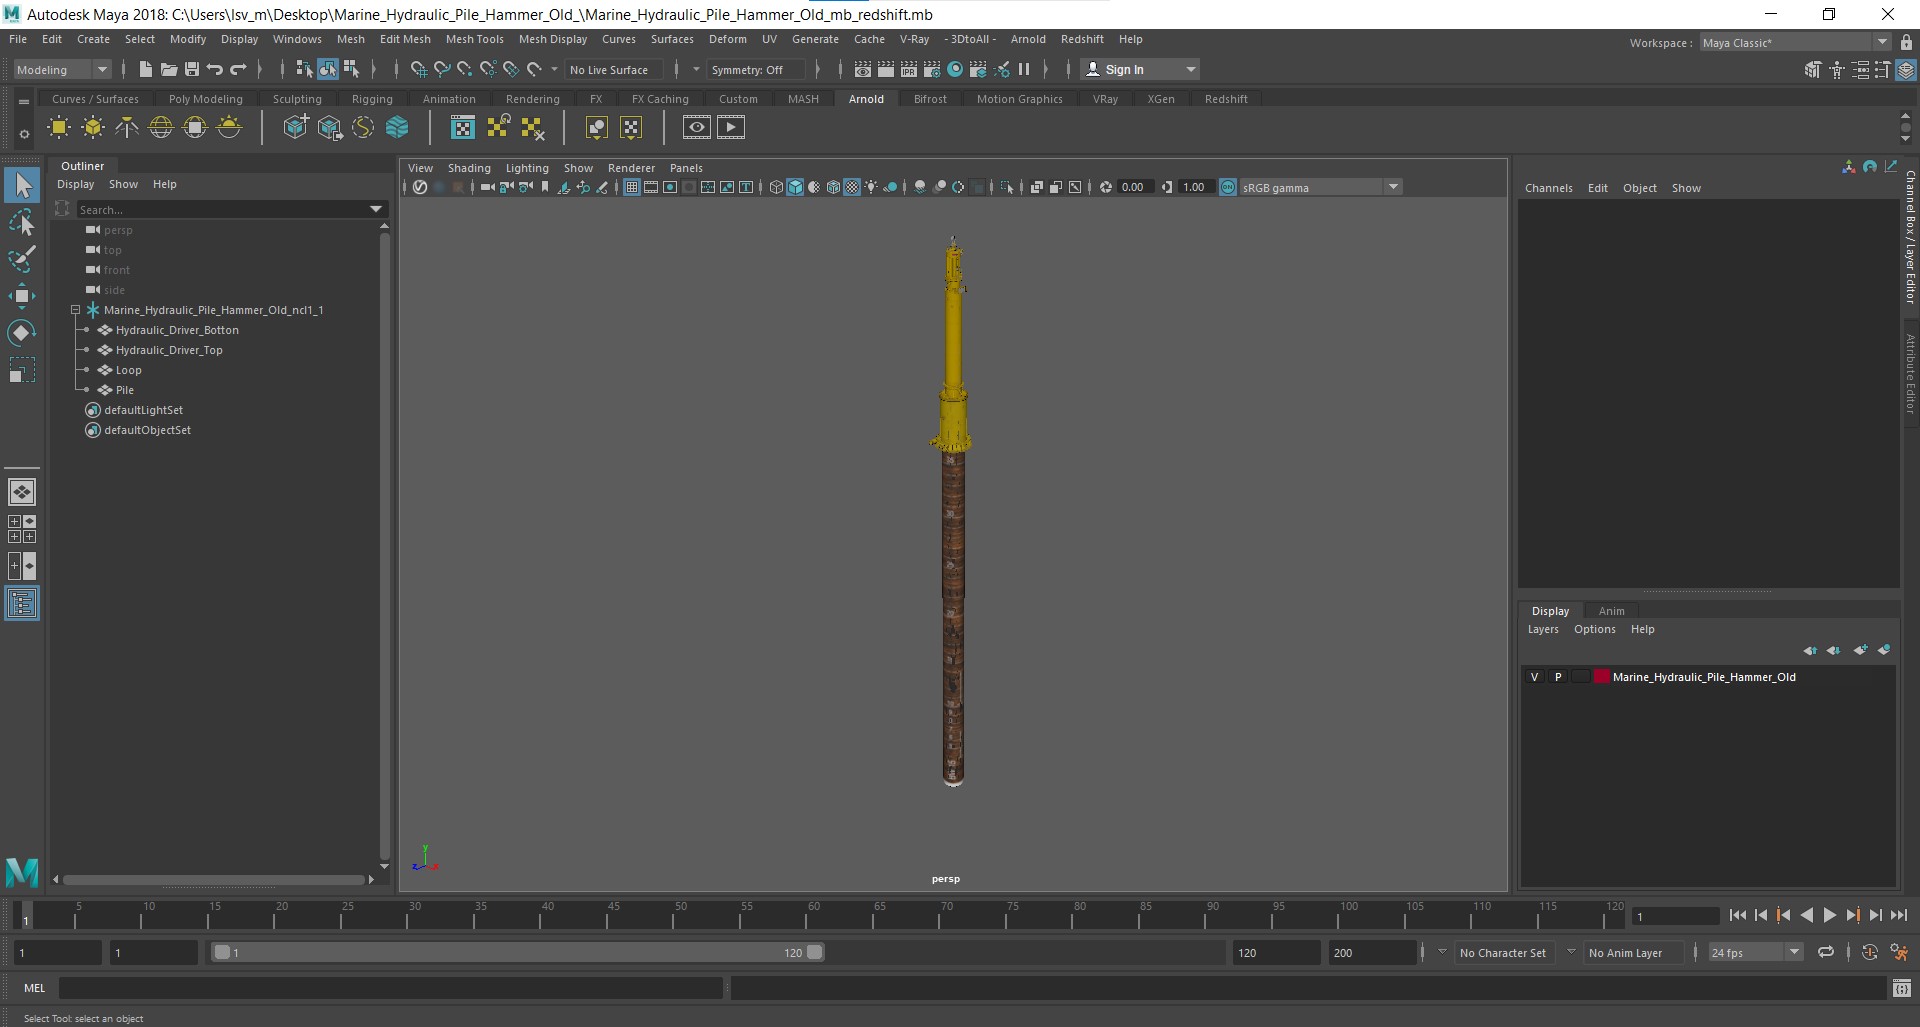Open the Sign In dropdown arrow
Screen dimensions: 1920x1027
click(x=1190, y=69)
